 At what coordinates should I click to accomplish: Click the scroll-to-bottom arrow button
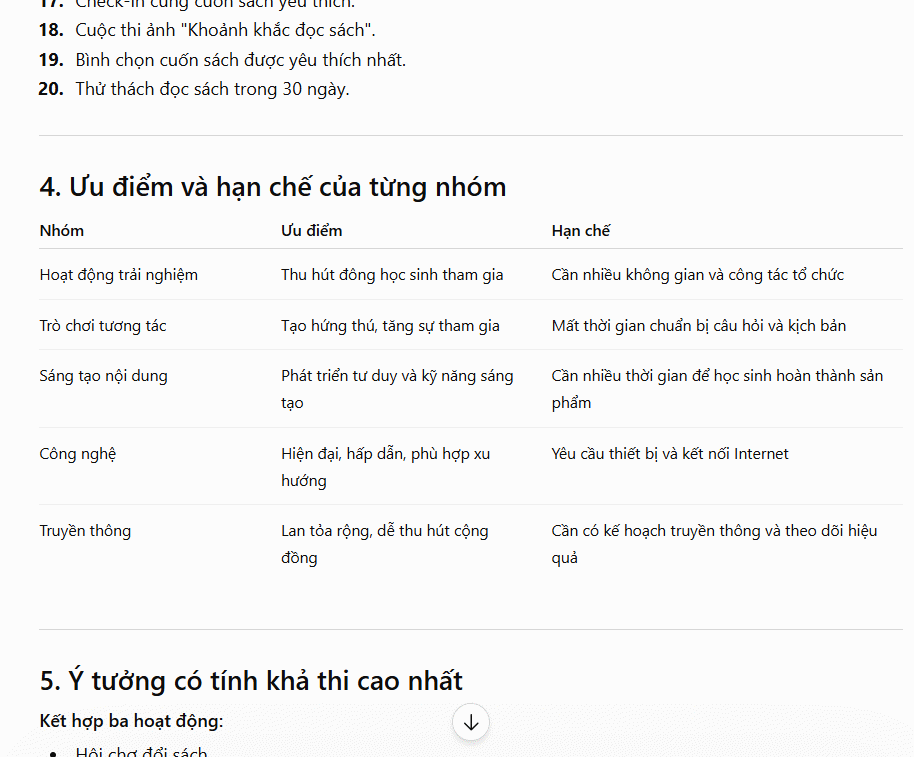[x=471, y=722]
